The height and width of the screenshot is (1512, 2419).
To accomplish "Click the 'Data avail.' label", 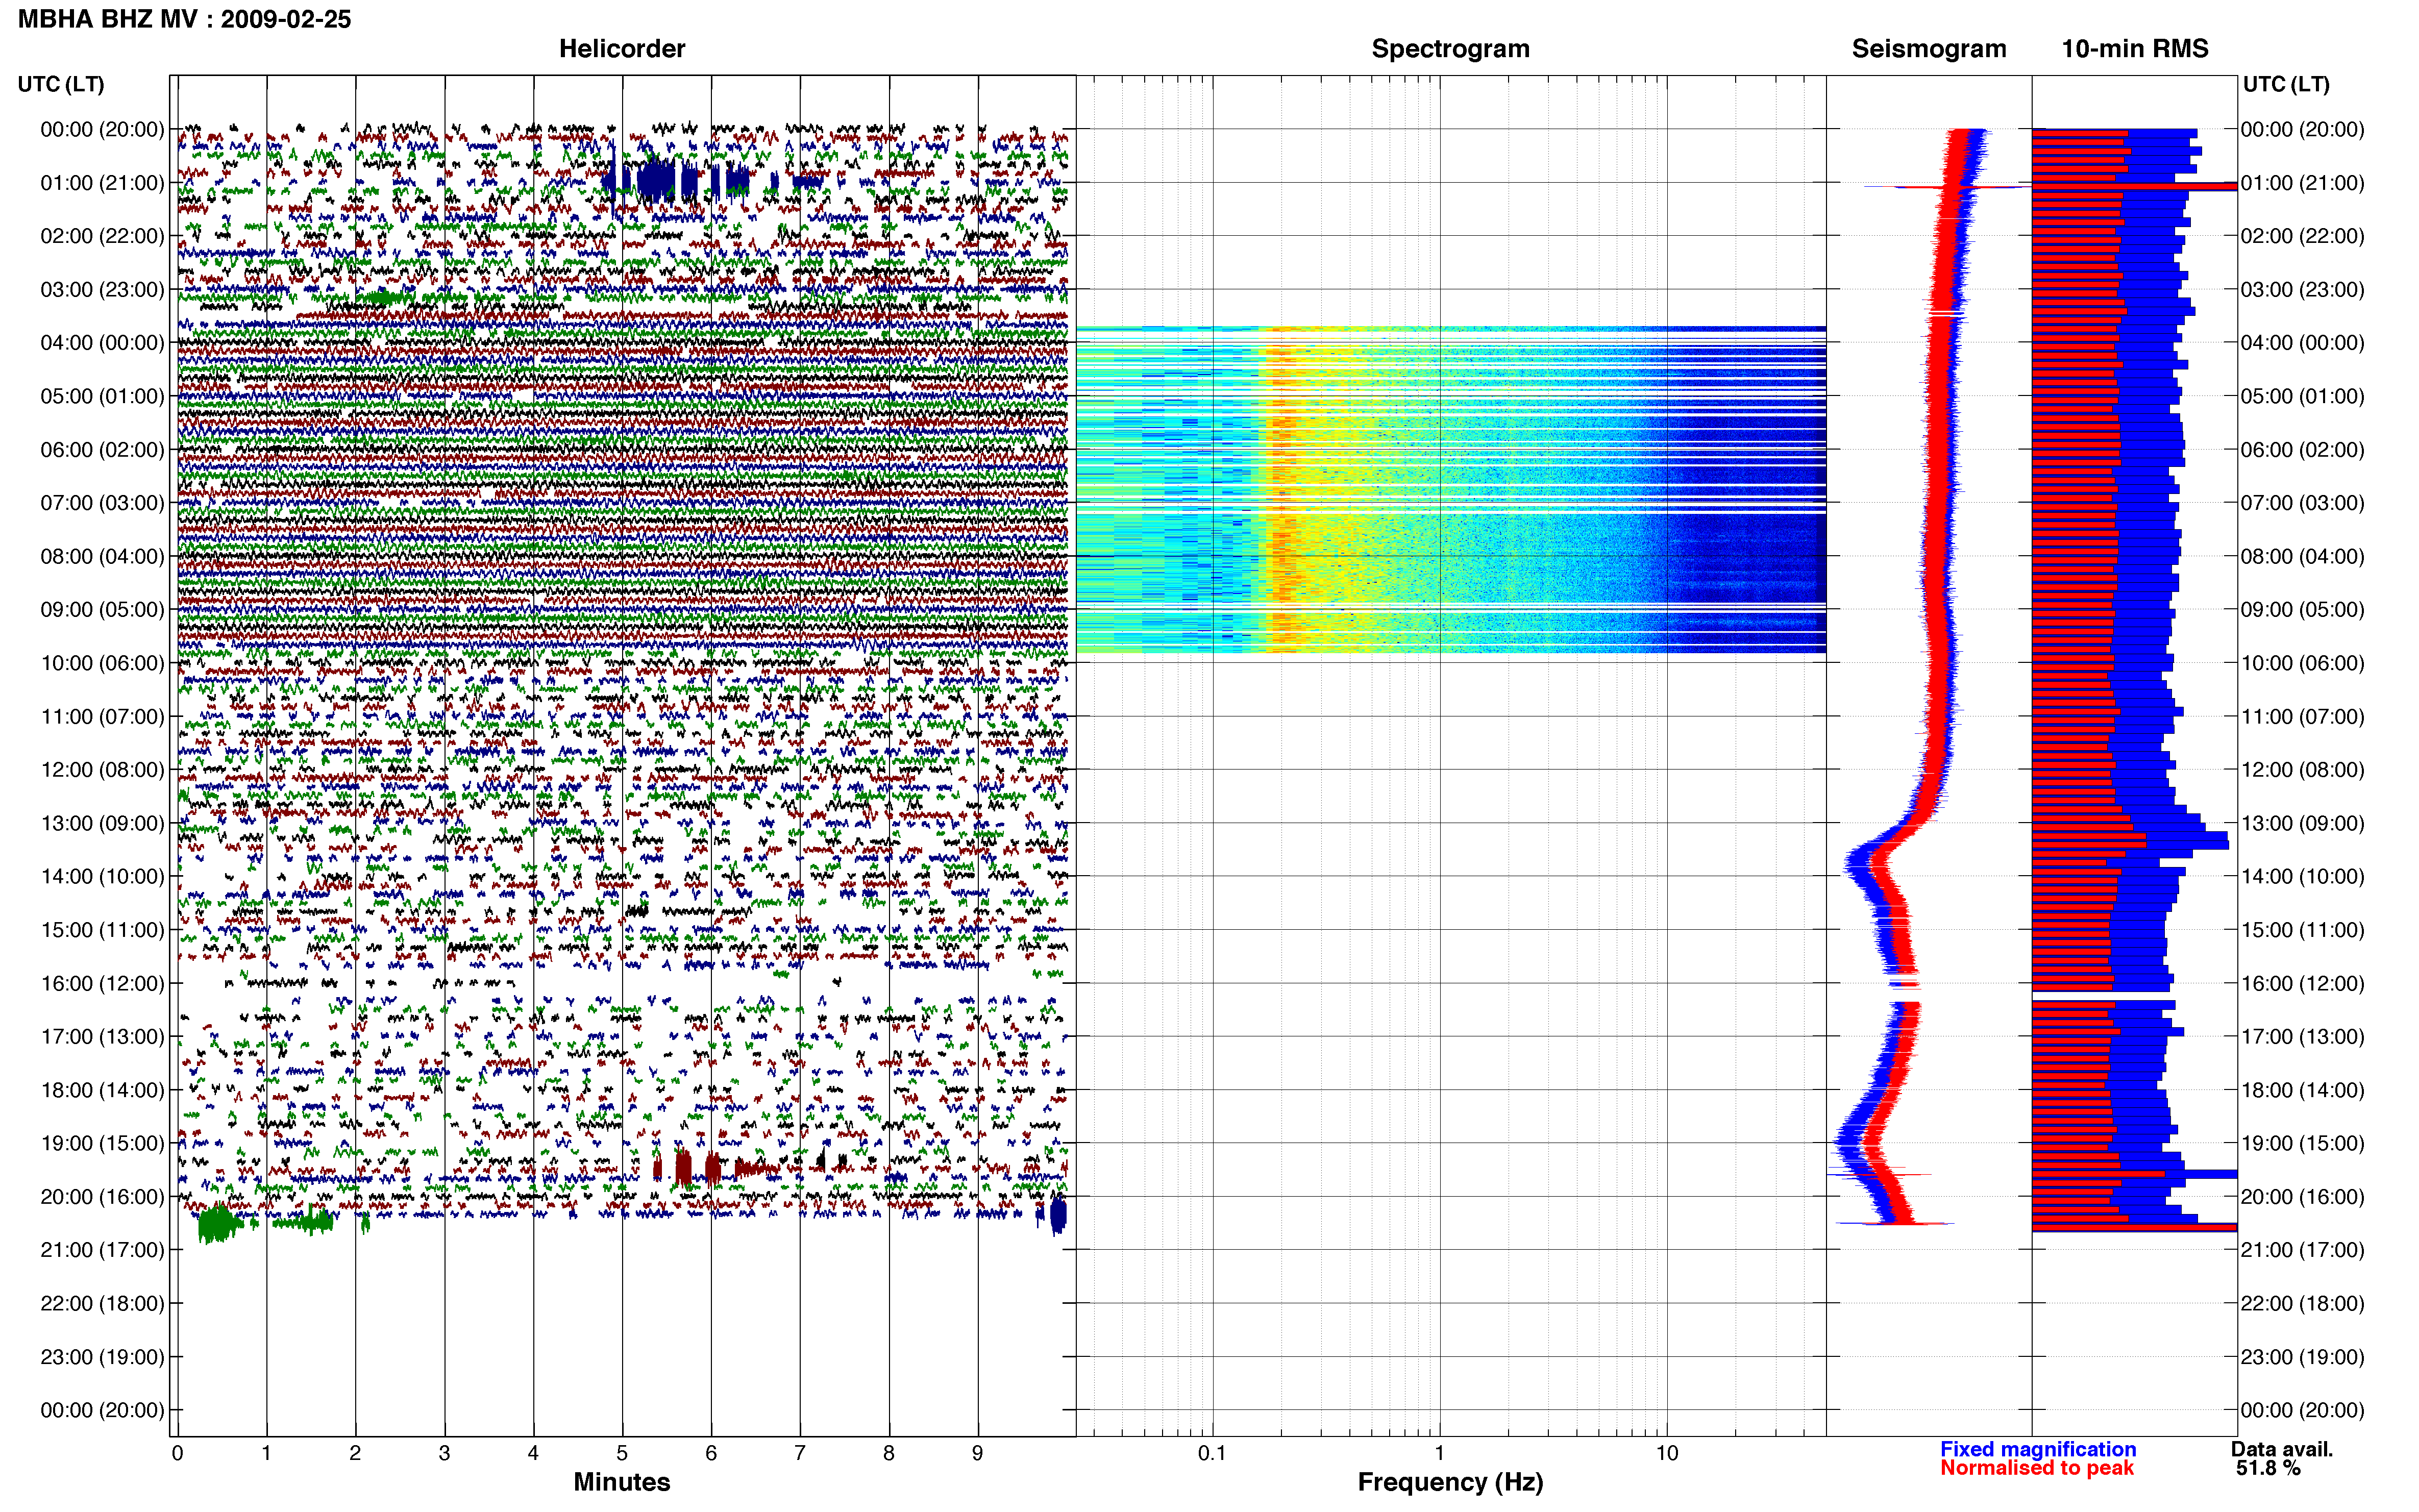I will click(x=2282, y=1449).
